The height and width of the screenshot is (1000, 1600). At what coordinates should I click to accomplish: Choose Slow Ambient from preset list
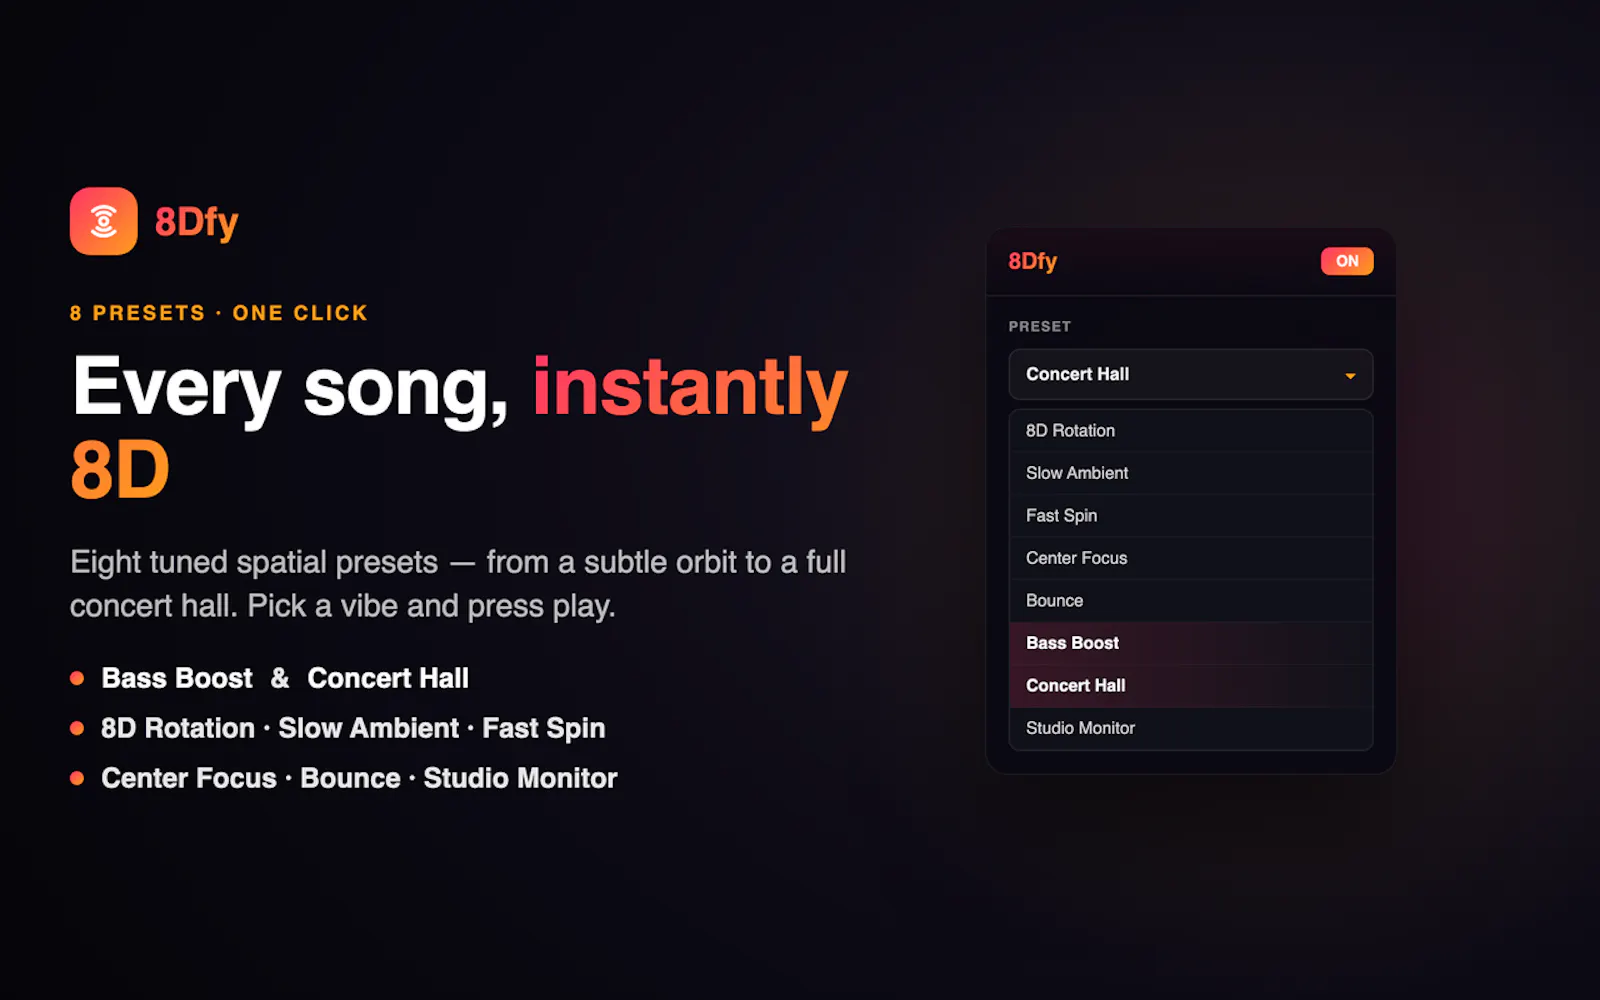[1190, 473]
